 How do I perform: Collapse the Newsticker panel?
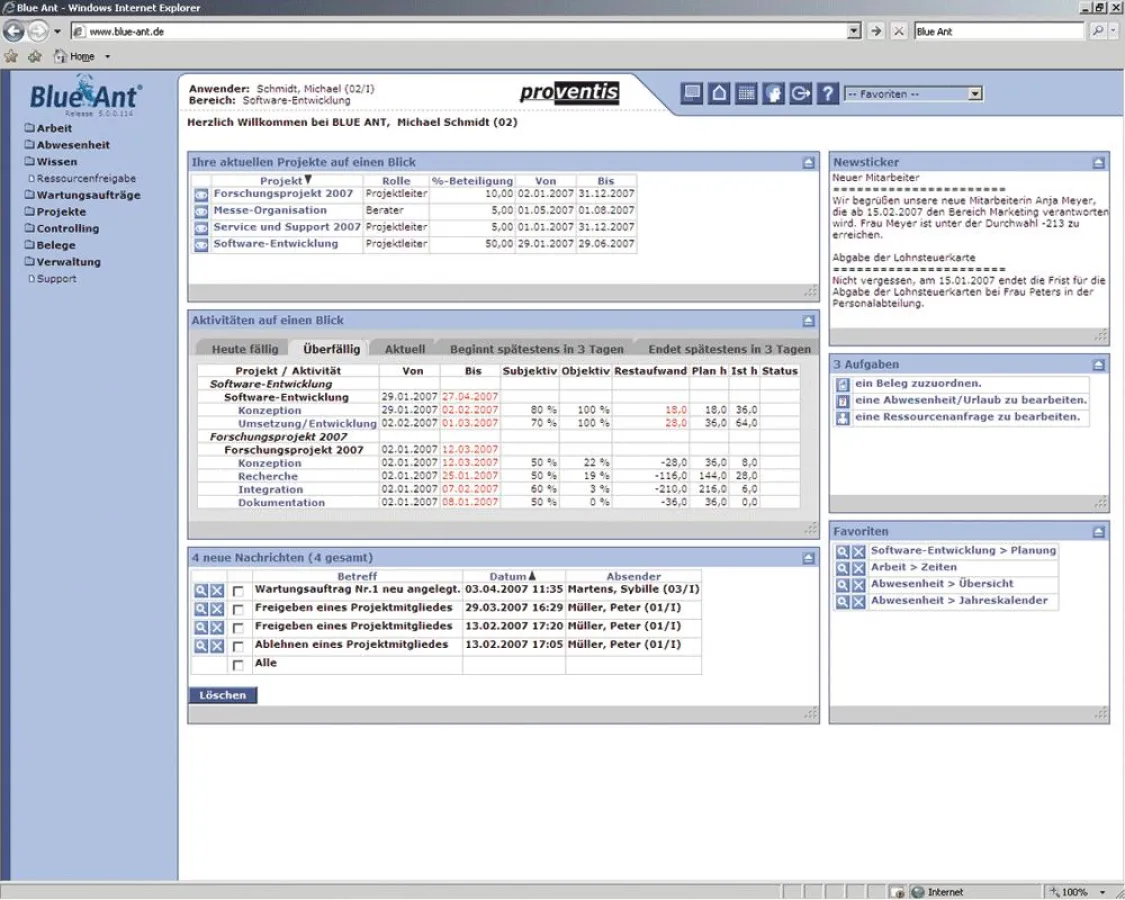point(1098,162)
